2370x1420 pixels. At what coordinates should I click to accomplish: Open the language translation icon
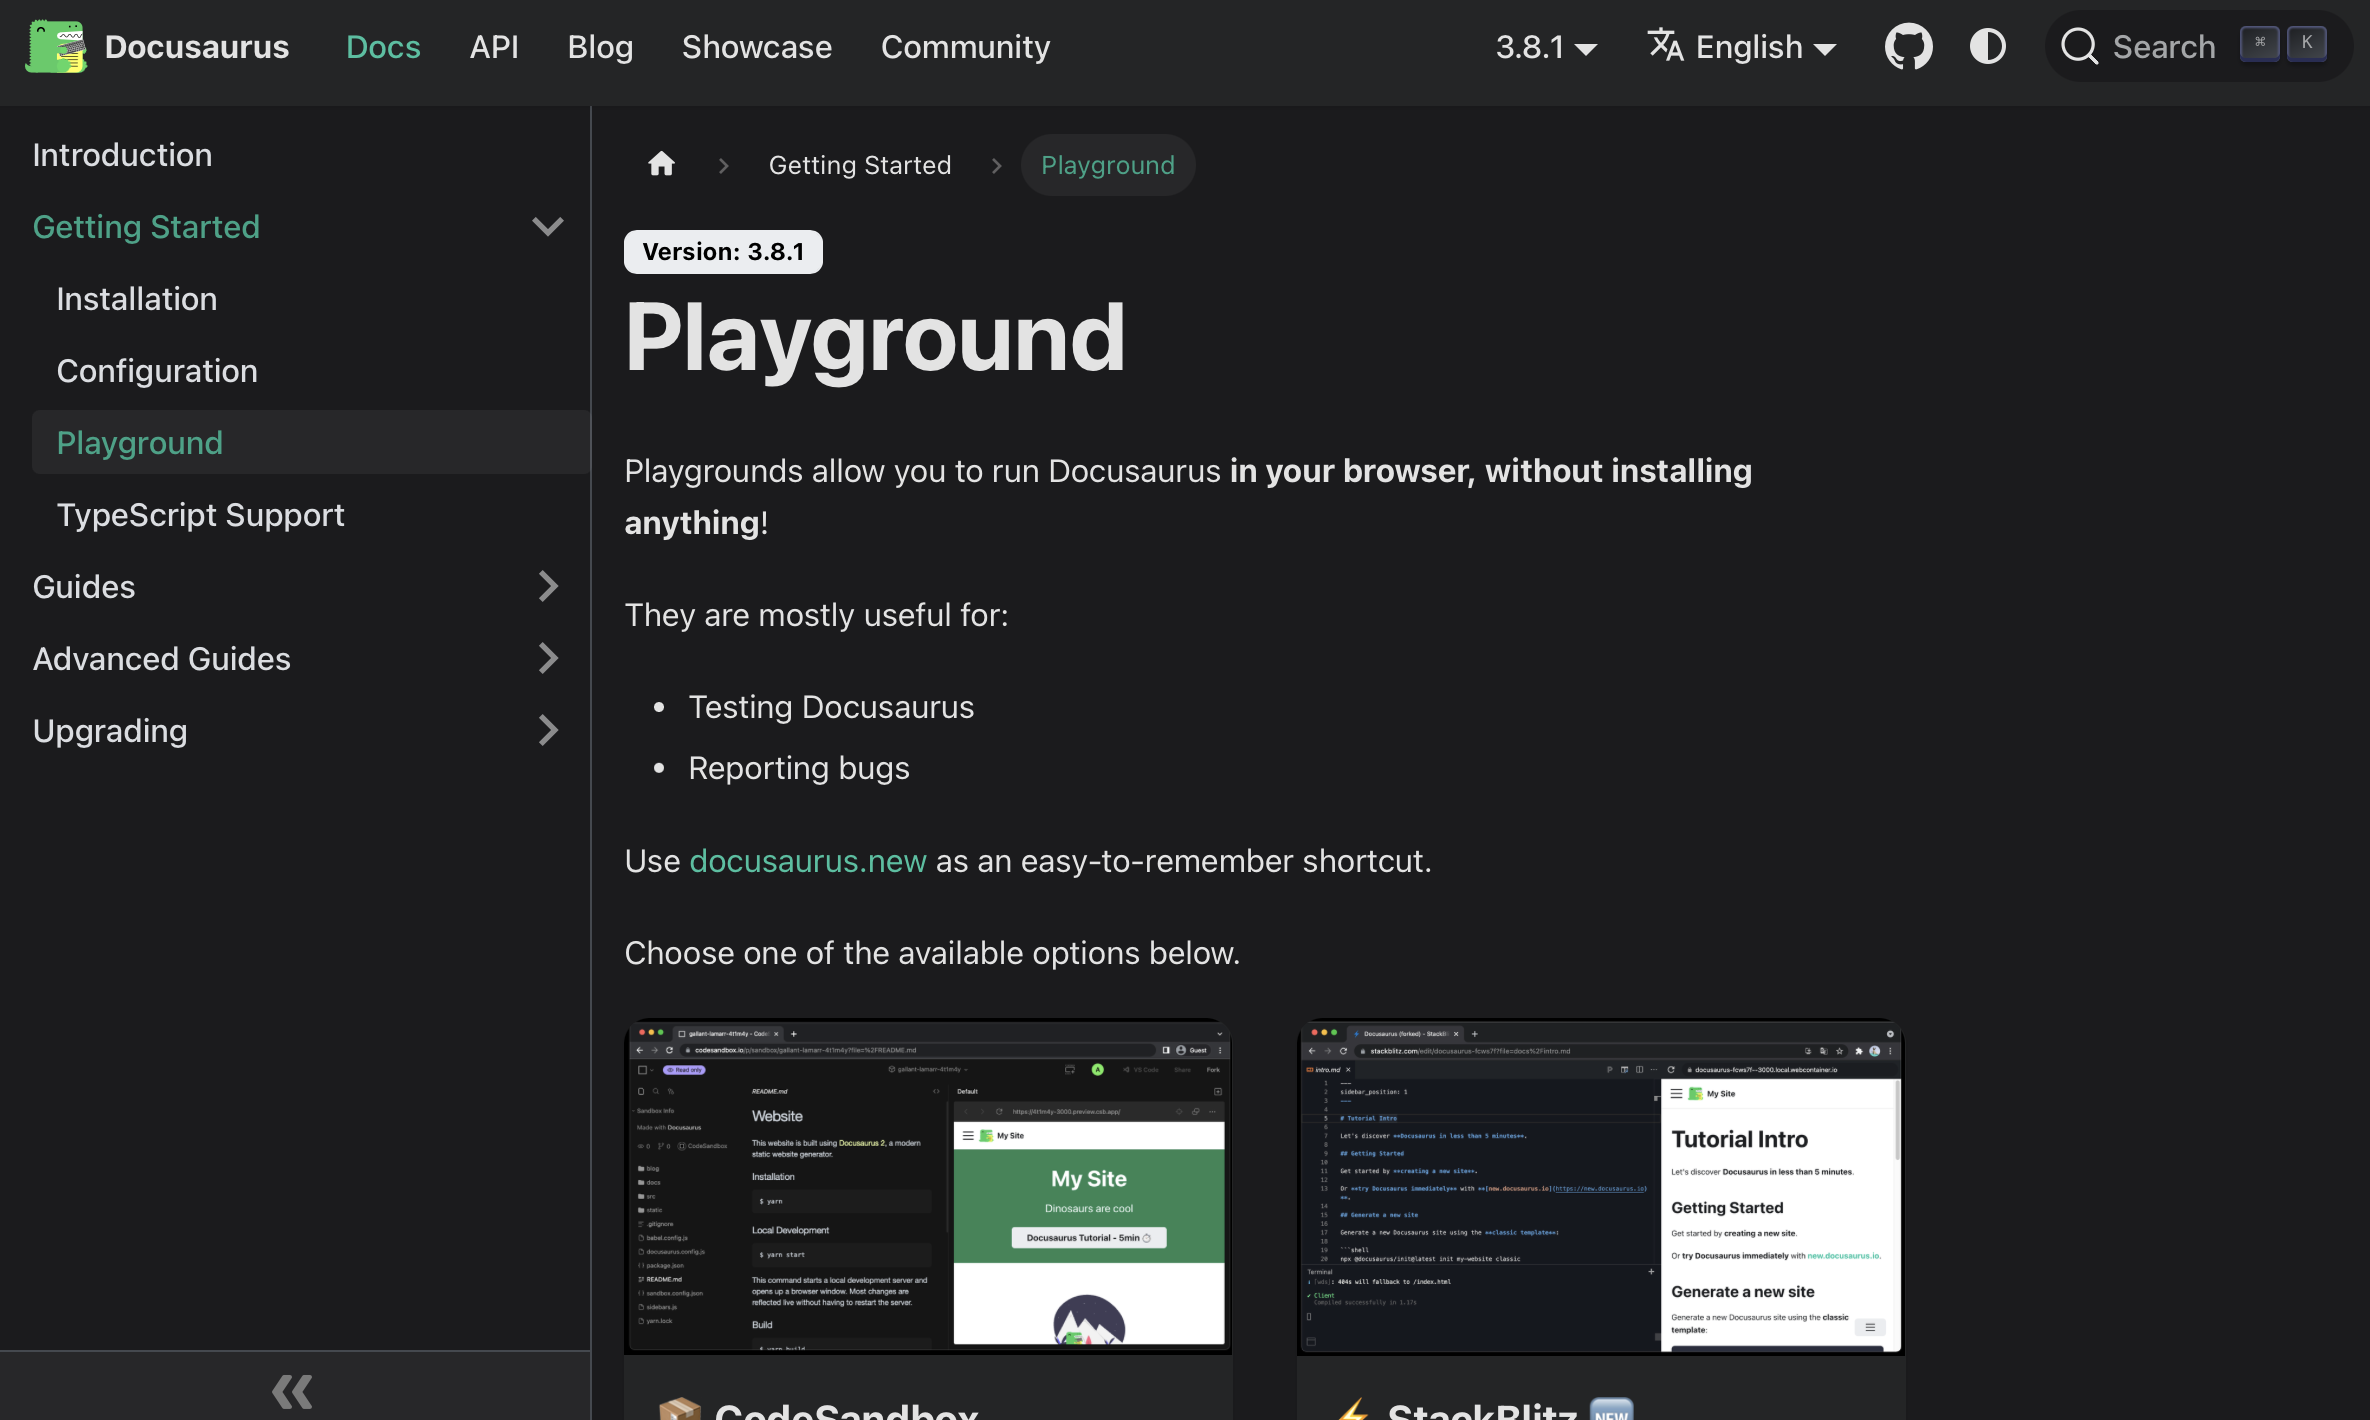[1666, 46]
